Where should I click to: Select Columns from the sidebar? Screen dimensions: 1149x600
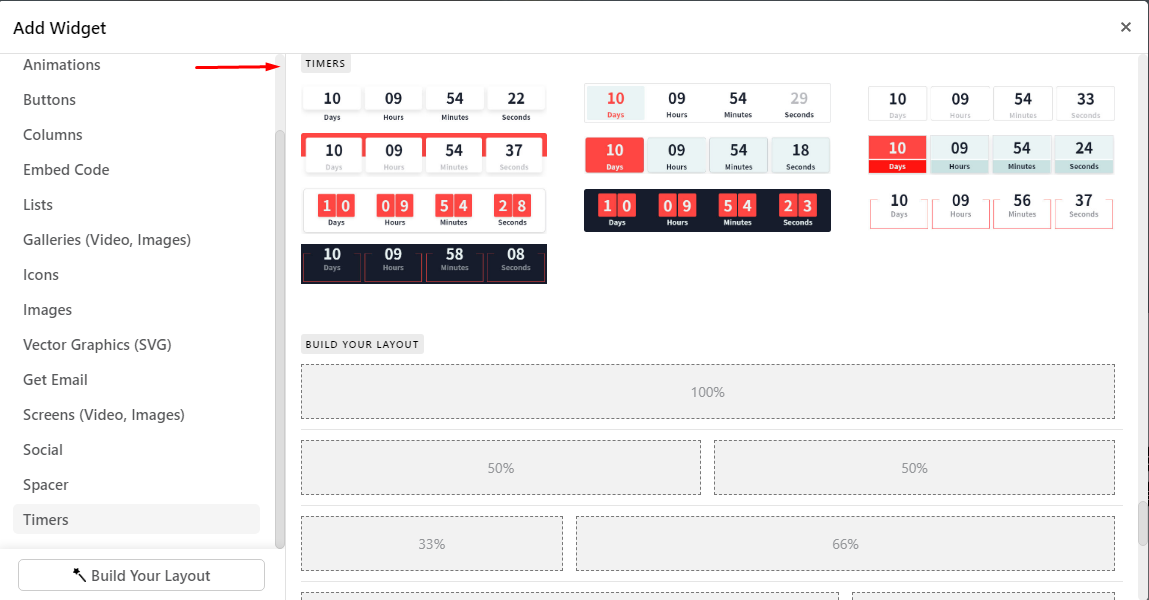(x=52, y=134)
